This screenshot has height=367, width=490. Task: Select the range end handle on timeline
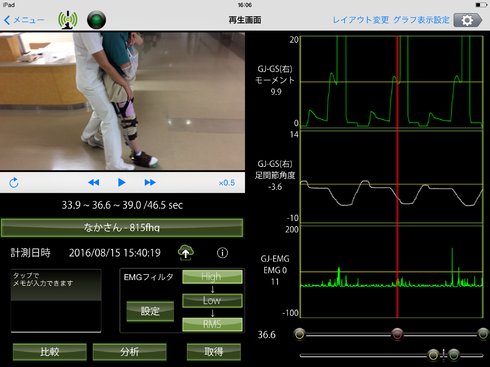click(483, 334)
